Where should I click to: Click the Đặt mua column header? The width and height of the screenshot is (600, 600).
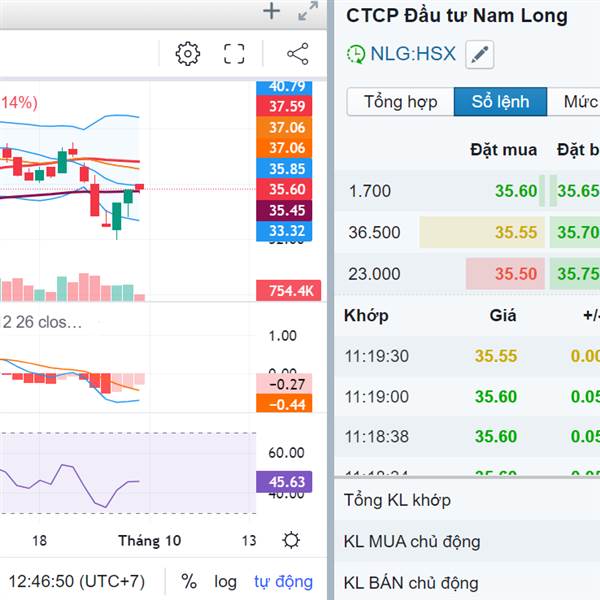click(504, 150)
